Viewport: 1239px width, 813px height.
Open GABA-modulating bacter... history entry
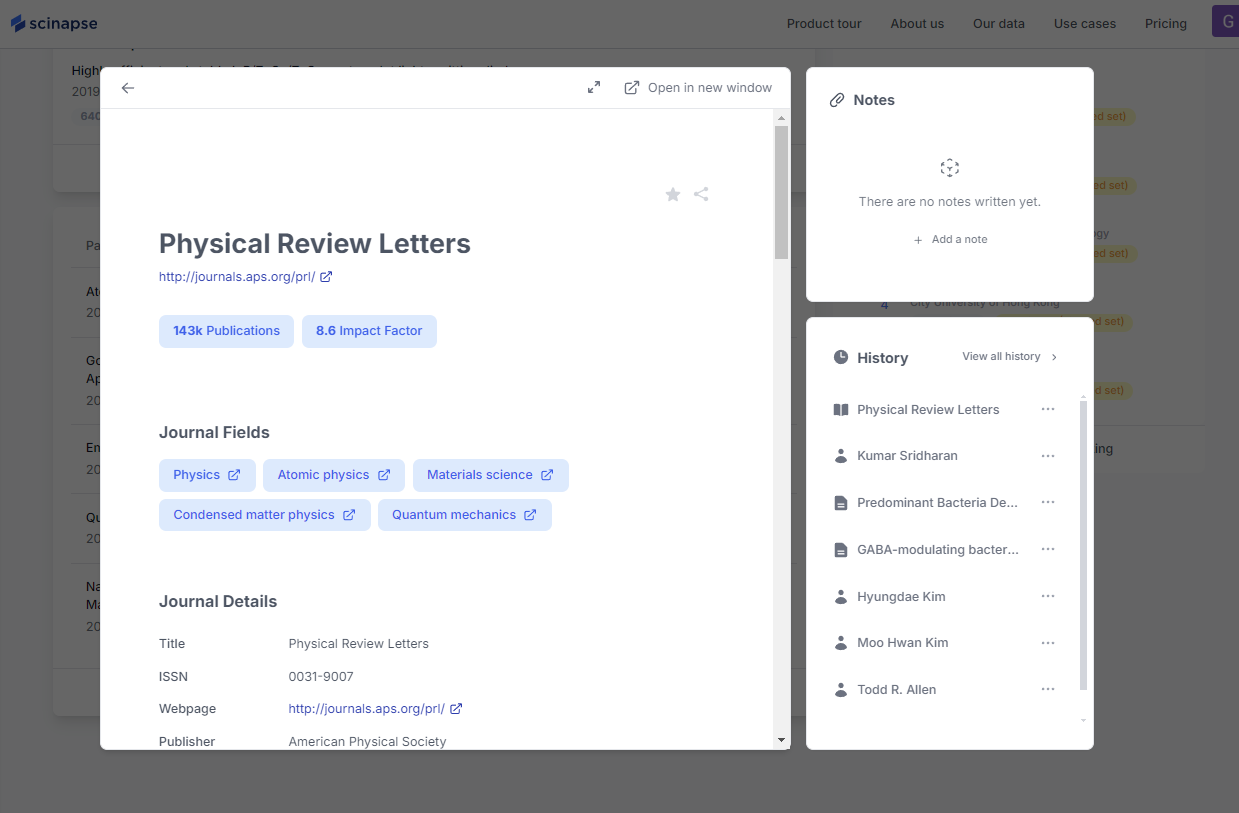938,550
